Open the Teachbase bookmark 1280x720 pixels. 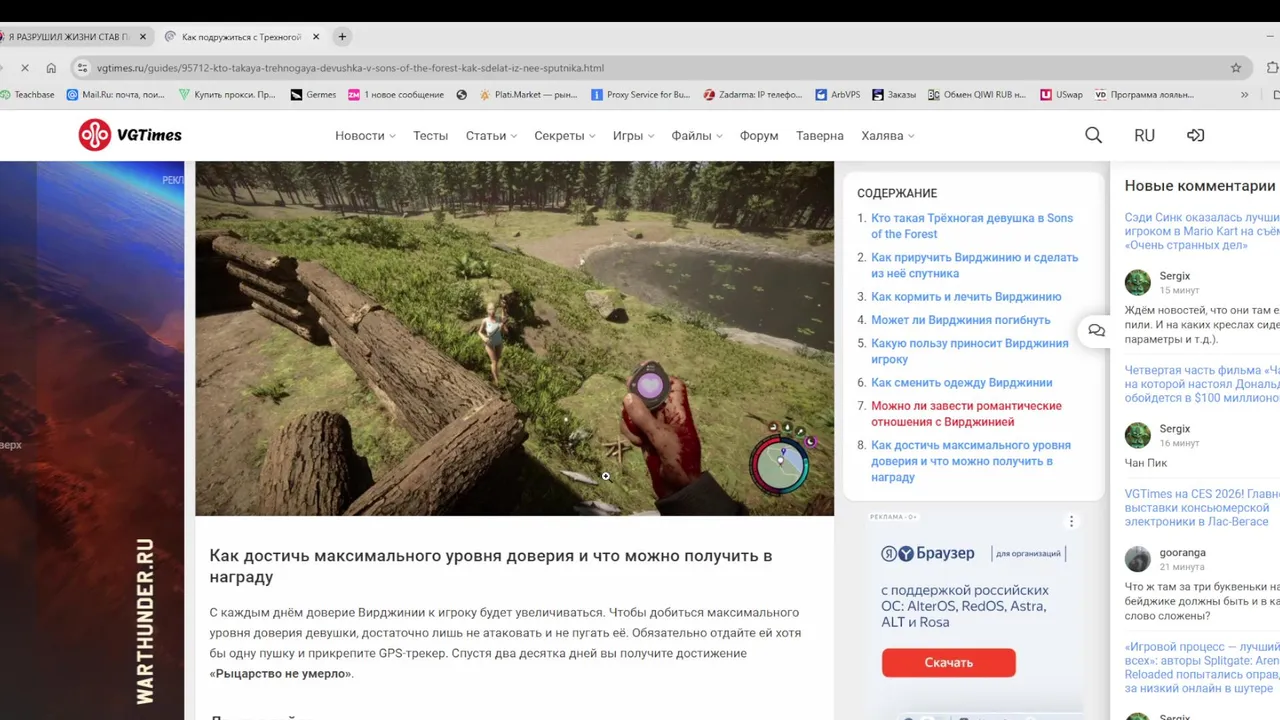click(27, 95)
